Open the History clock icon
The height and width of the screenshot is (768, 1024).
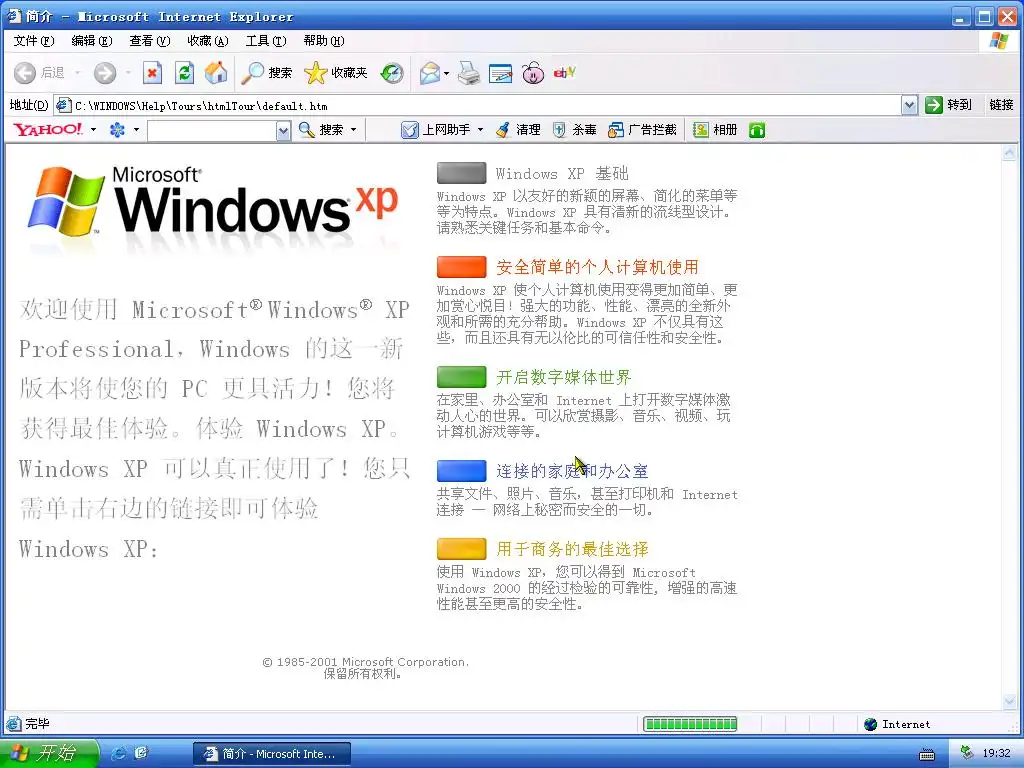pyautogui.click(x=392, y=72)
